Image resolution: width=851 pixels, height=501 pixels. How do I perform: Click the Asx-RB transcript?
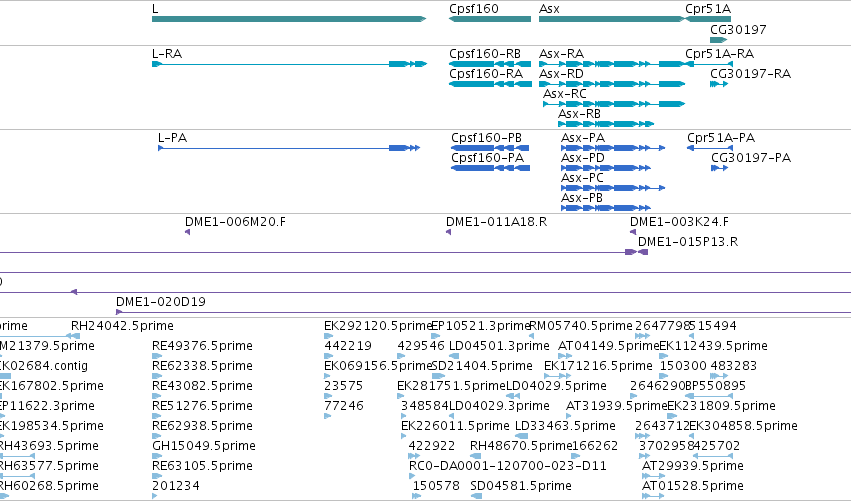tap(606, 124)
